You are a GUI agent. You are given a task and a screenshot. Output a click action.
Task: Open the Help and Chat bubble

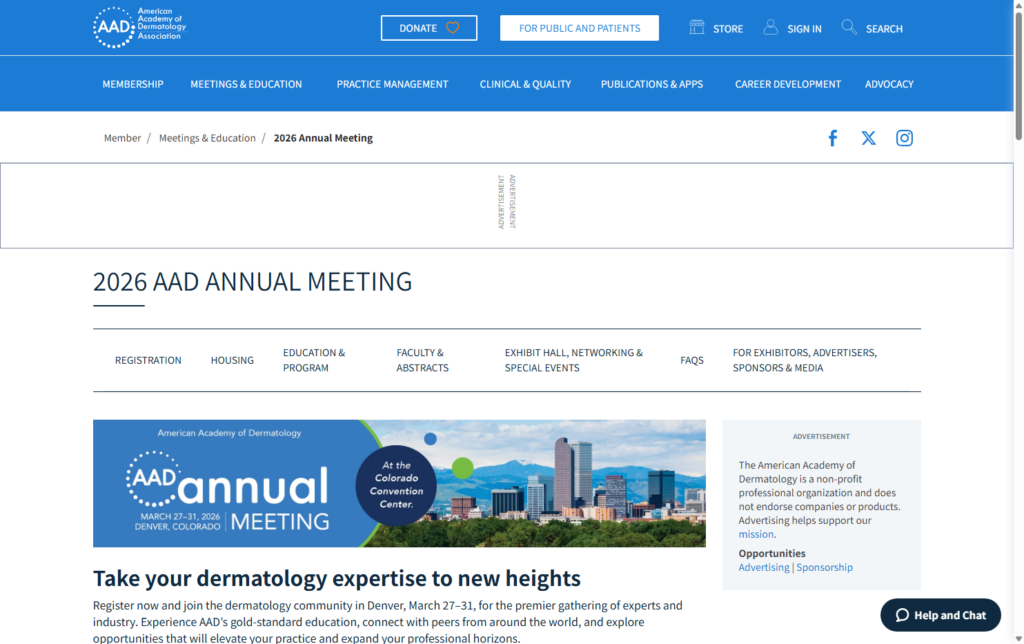click(x=940, y=615)
